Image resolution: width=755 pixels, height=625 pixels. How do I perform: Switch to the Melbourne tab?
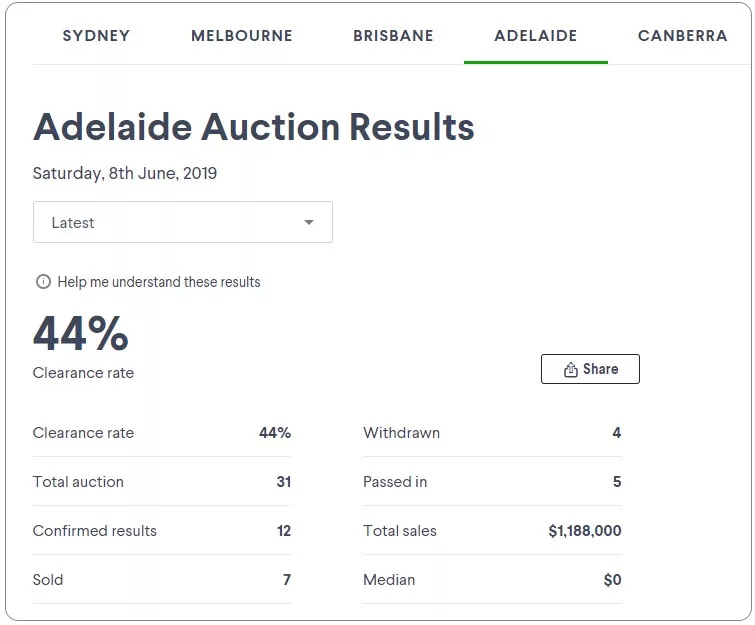tap(242, 36)
